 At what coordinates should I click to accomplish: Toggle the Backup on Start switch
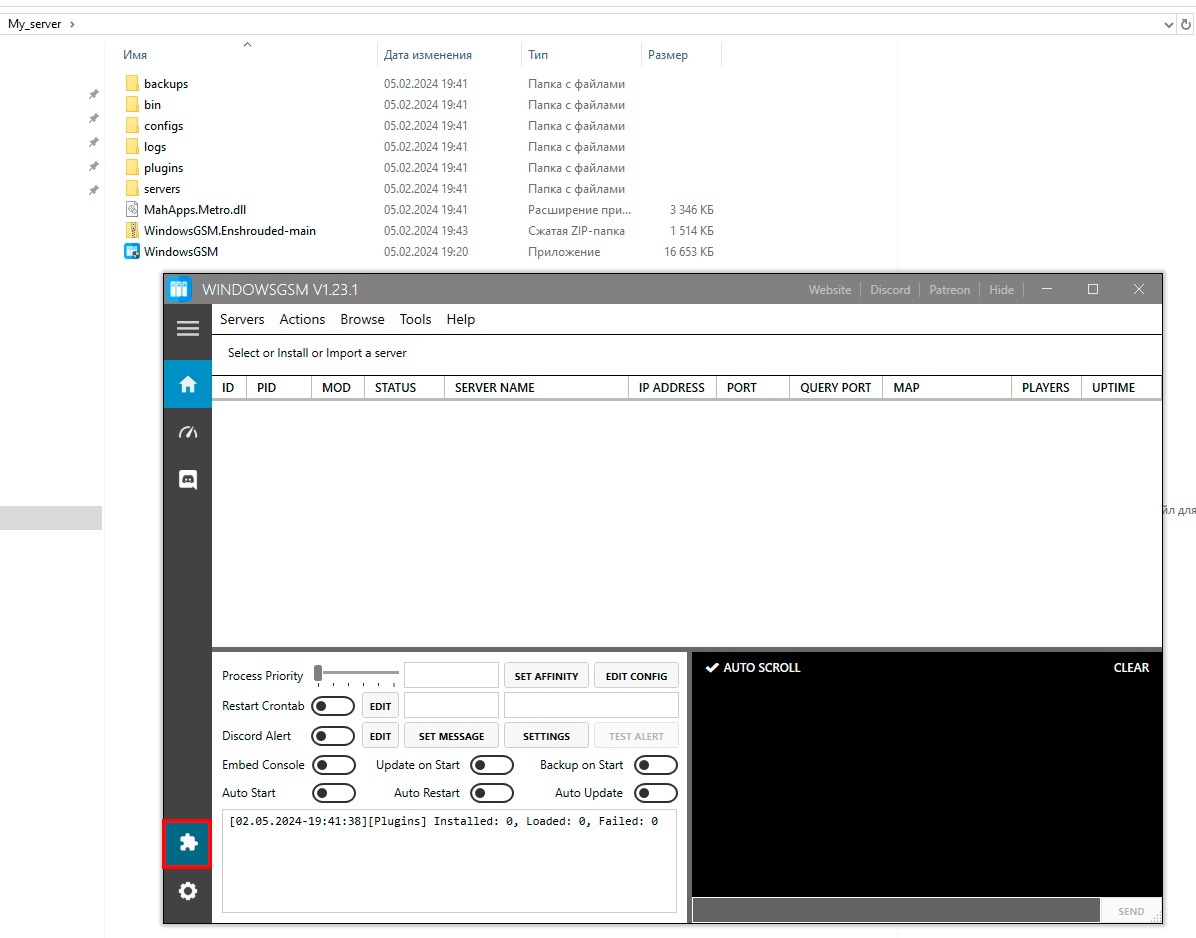[x=656, y=765]
